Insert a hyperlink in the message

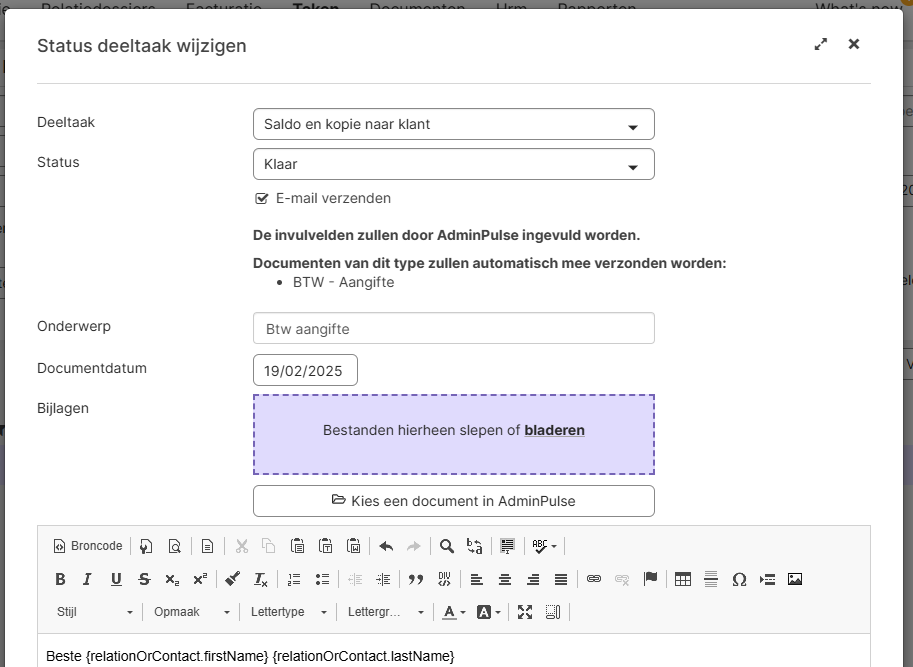(x=594, y=579)
